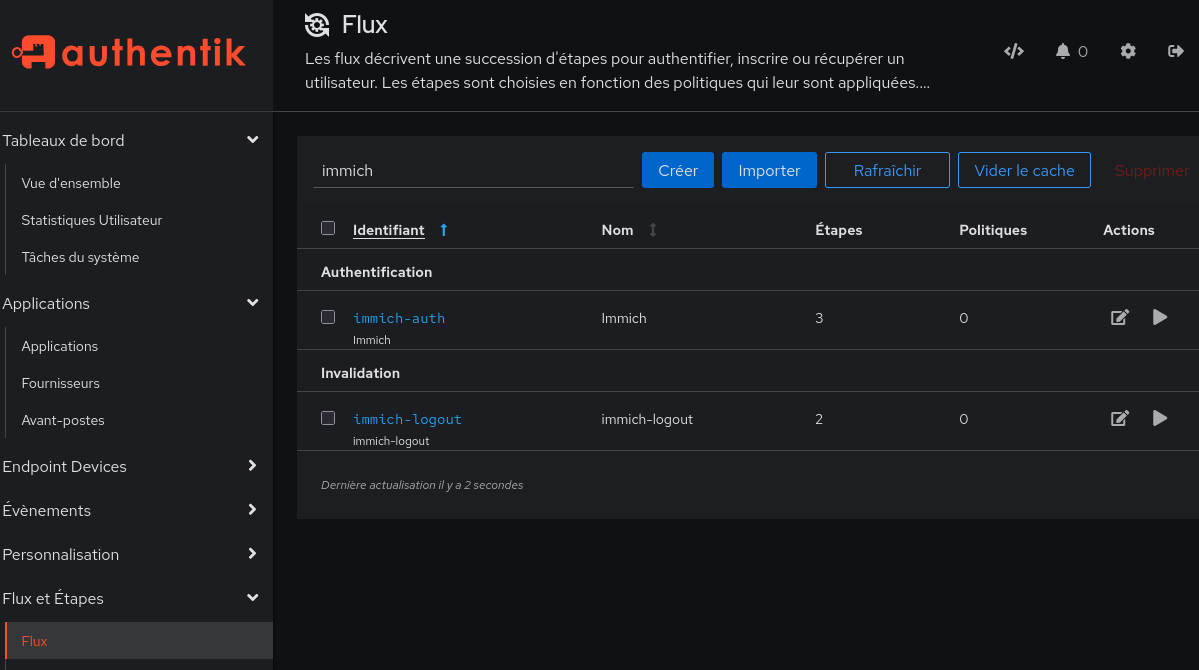The height and width of the screenshot is (670, 1199).
Task: Expand the Personnalisation section
Action: coord(252,554)
